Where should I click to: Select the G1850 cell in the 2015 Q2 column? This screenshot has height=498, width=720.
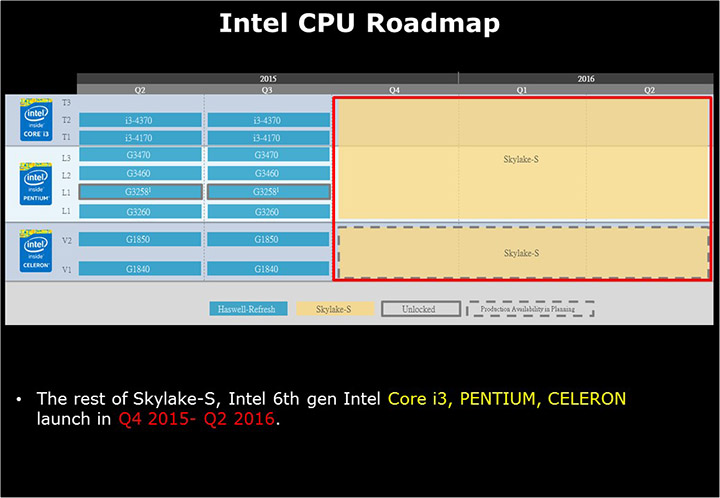[140, 239]
